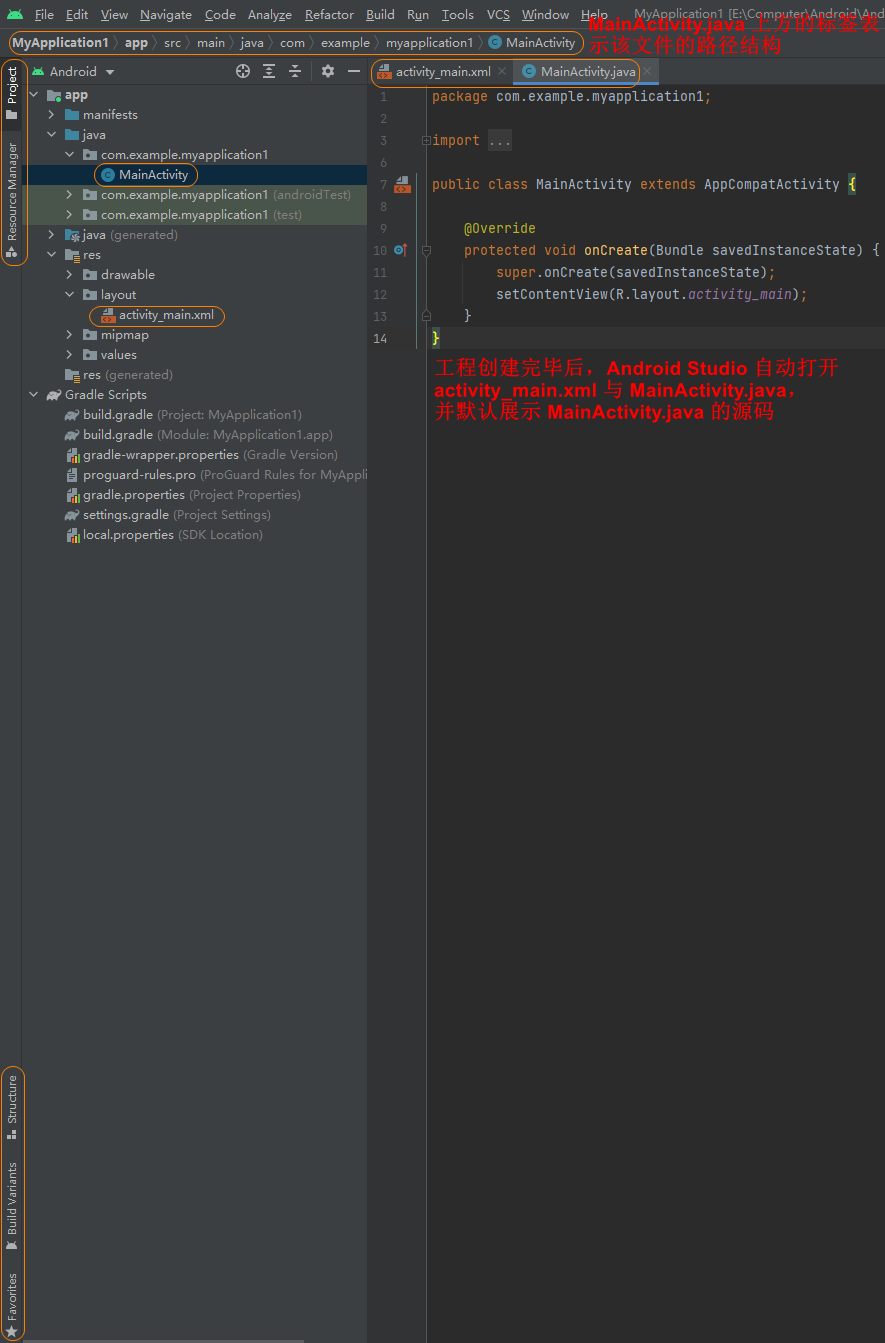885x1343 pixels.
Task: Close the activity_main.xml tab
Action: [502, 72]
